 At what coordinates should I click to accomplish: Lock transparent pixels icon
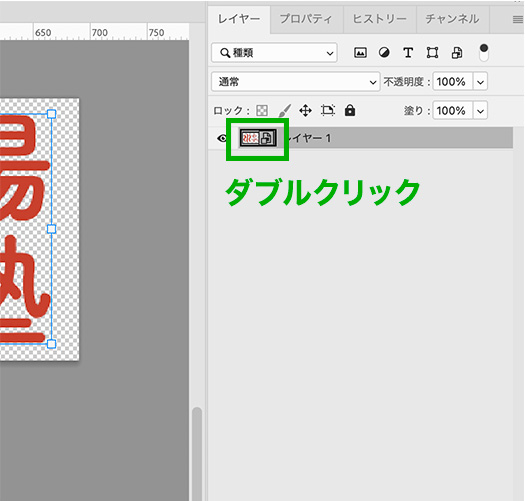pos(262,111)
